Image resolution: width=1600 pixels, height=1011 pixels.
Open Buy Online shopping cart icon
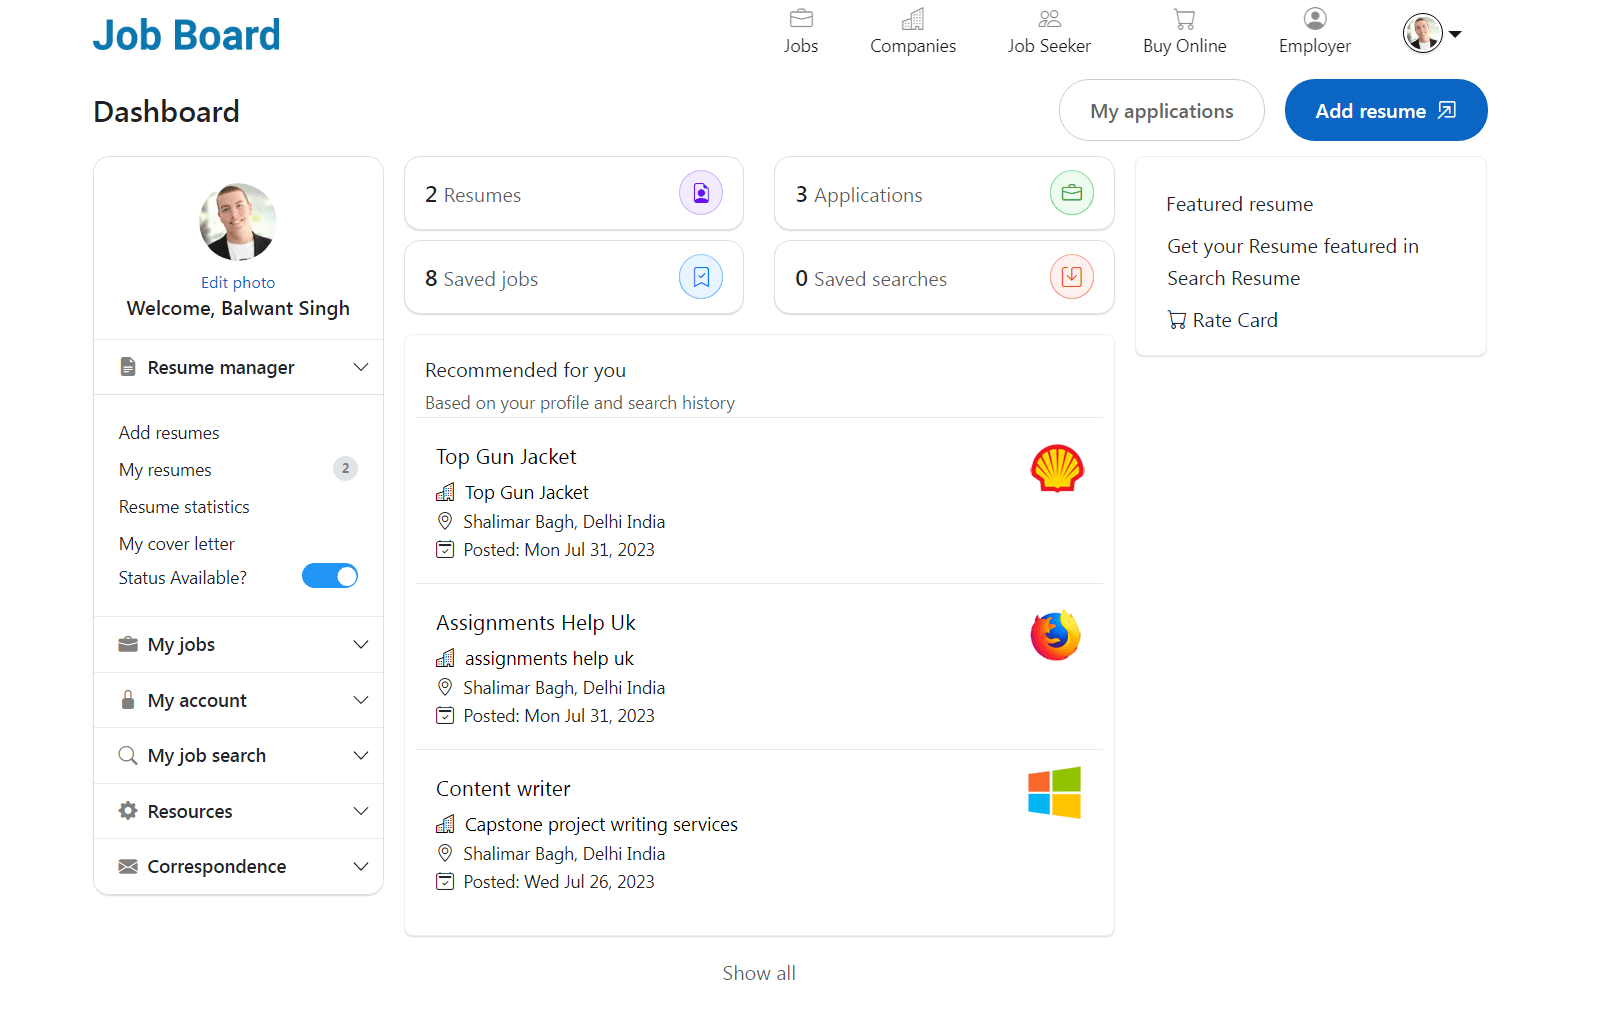click(1184, 19)
